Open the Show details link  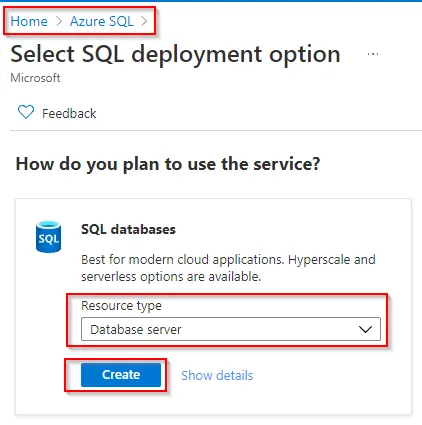[x=217, y=375]
